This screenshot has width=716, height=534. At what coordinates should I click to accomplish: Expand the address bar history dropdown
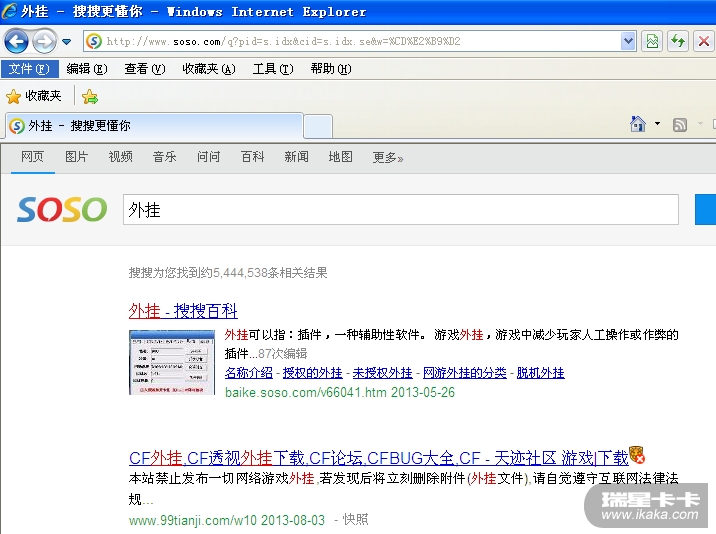pos(628,42)
